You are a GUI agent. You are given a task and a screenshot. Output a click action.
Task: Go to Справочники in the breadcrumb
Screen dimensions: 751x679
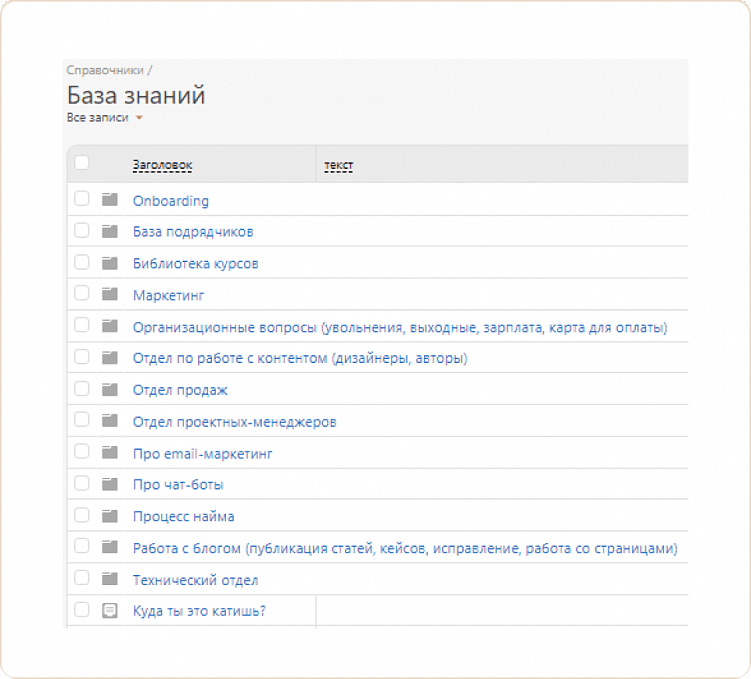[105, 70]
